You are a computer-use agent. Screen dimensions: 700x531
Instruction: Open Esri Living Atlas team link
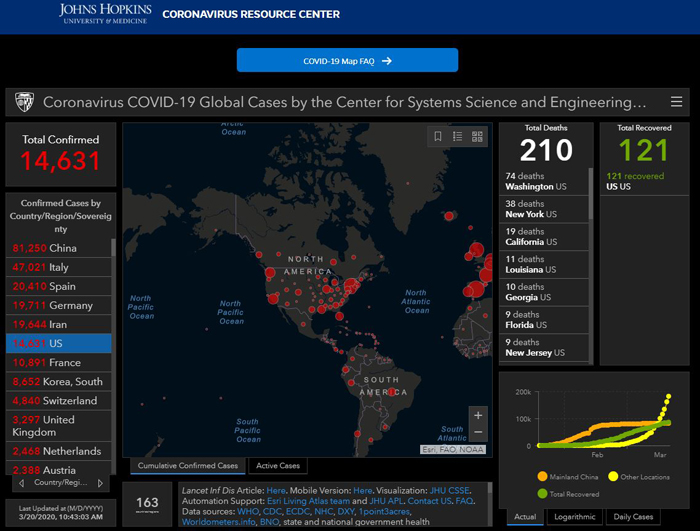click(308, 501)
